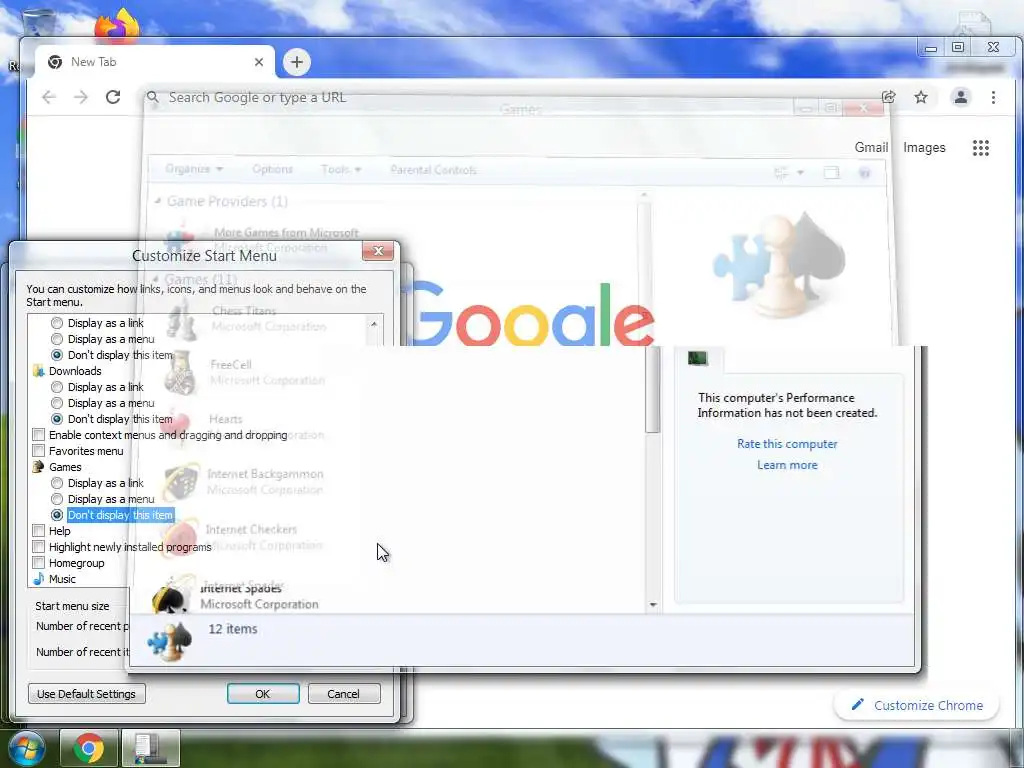Open Organize menu in Games window
This screenshot has height=768, width=1024.
coord(194,169)
